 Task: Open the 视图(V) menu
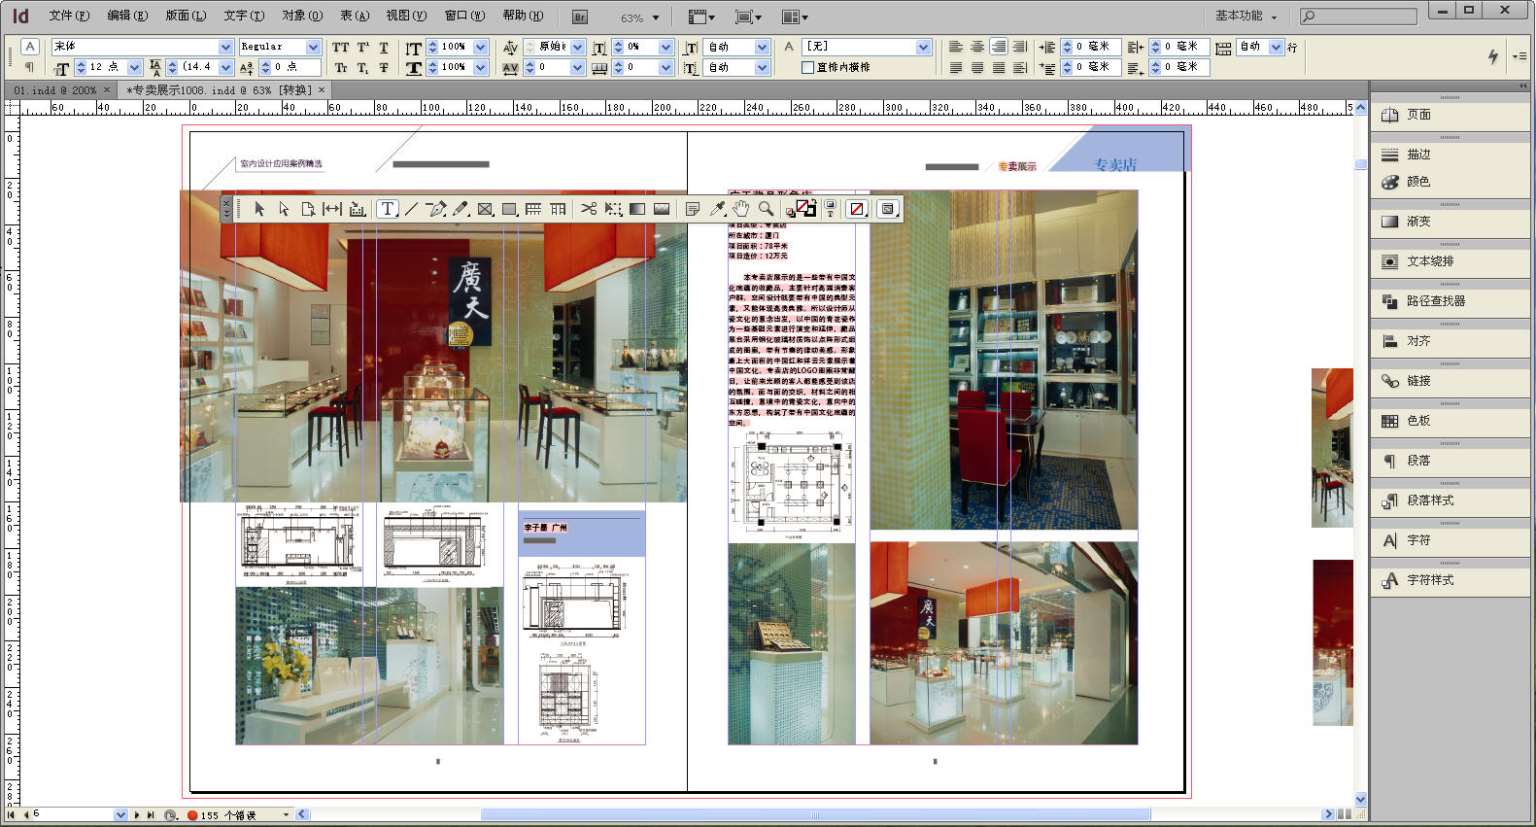click(406, 16)
